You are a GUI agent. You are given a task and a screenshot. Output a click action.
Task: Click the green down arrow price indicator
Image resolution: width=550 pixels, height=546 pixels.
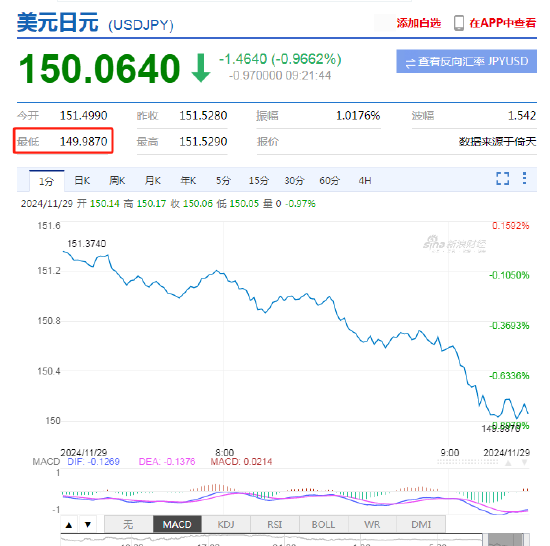(x=201, y=68)
